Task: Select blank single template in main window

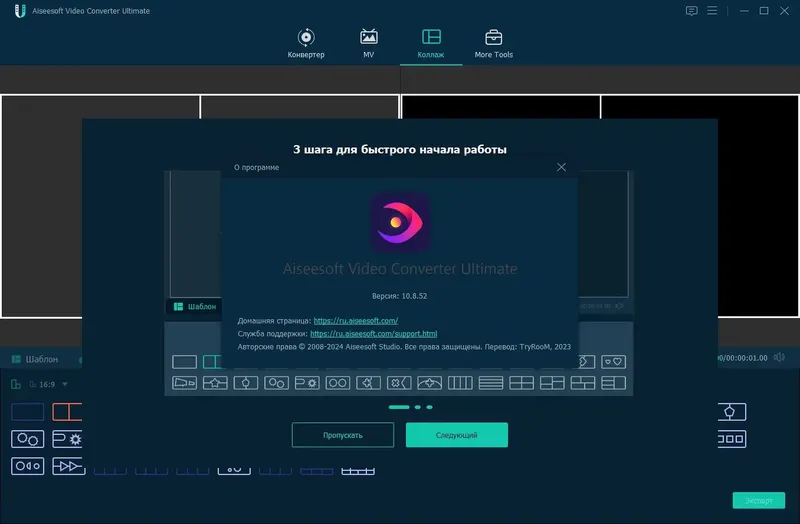Action: (x=28, y=412)
